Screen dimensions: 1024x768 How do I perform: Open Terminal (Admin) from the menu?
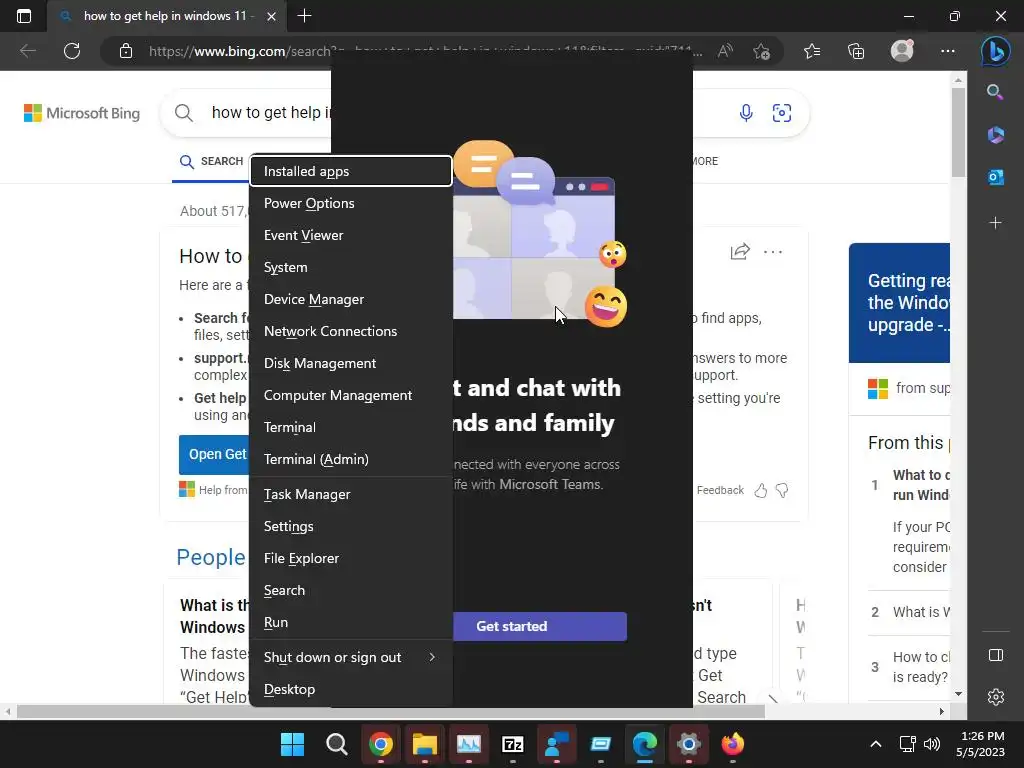click(x=351, y=459)
